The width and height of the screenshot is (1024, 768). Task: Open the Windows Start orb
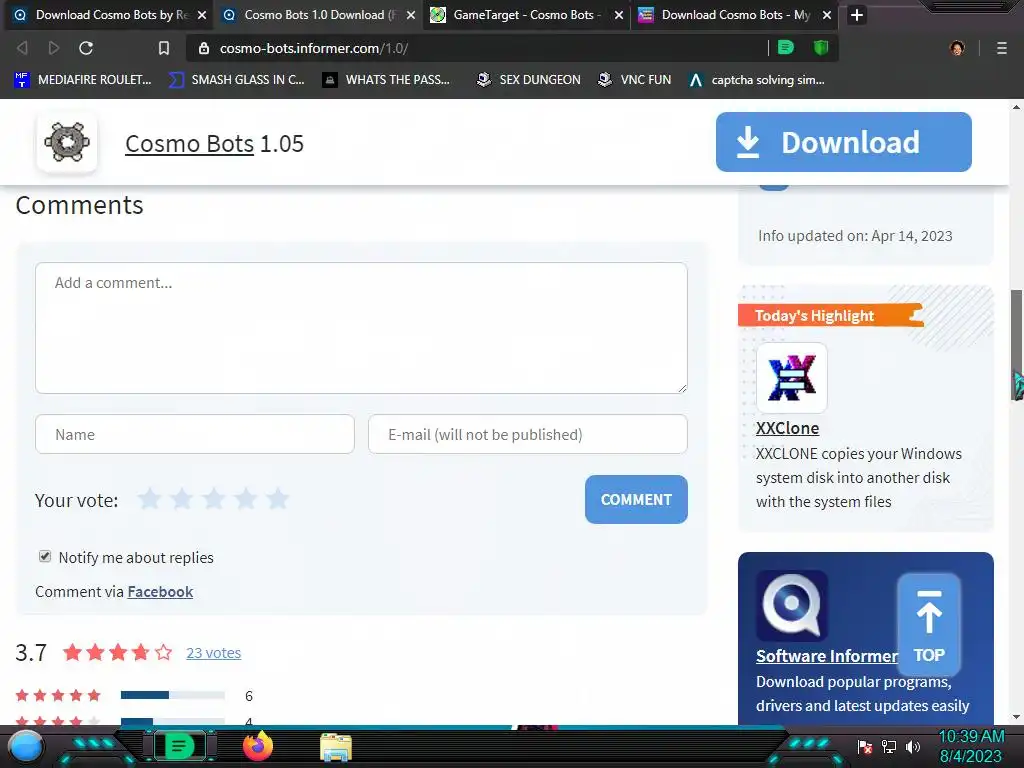(26, 746)
